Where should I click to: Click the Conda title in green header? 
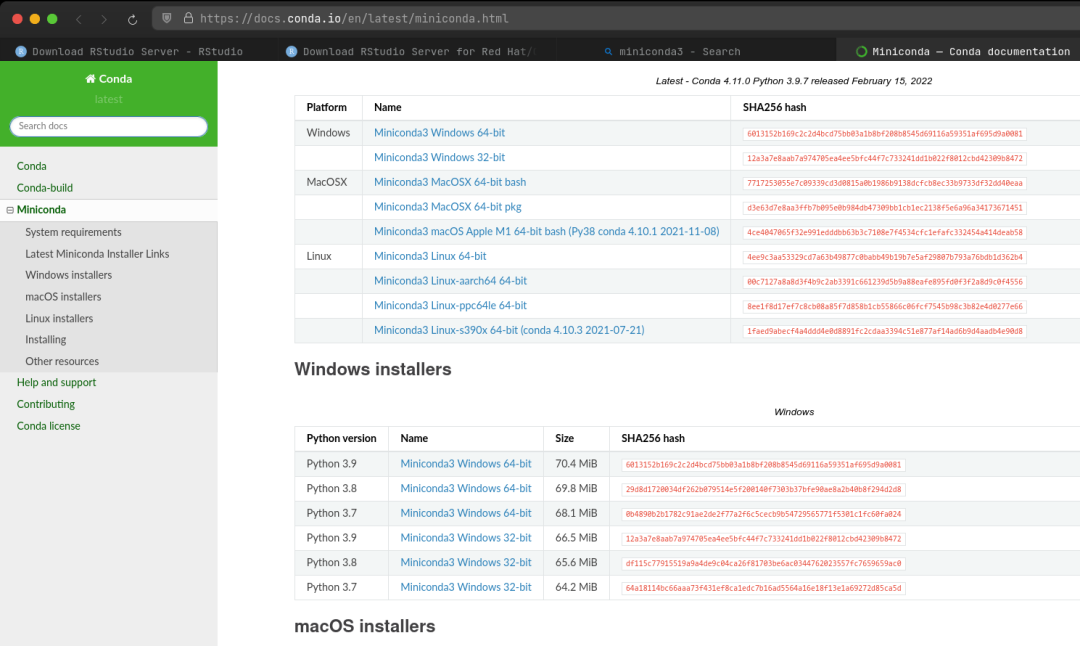[x=109, y=79]
